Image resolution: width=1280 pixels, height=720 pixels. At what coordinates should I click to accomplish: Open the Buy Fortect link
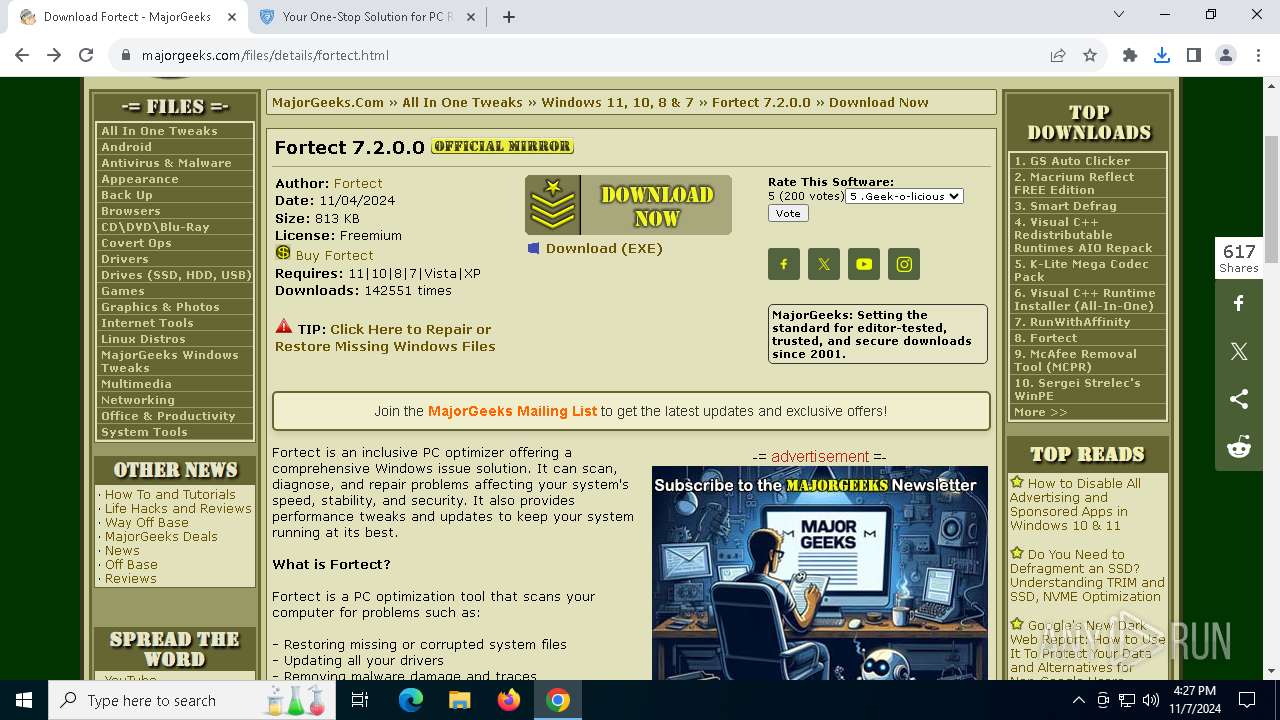[x=334, y=255]
